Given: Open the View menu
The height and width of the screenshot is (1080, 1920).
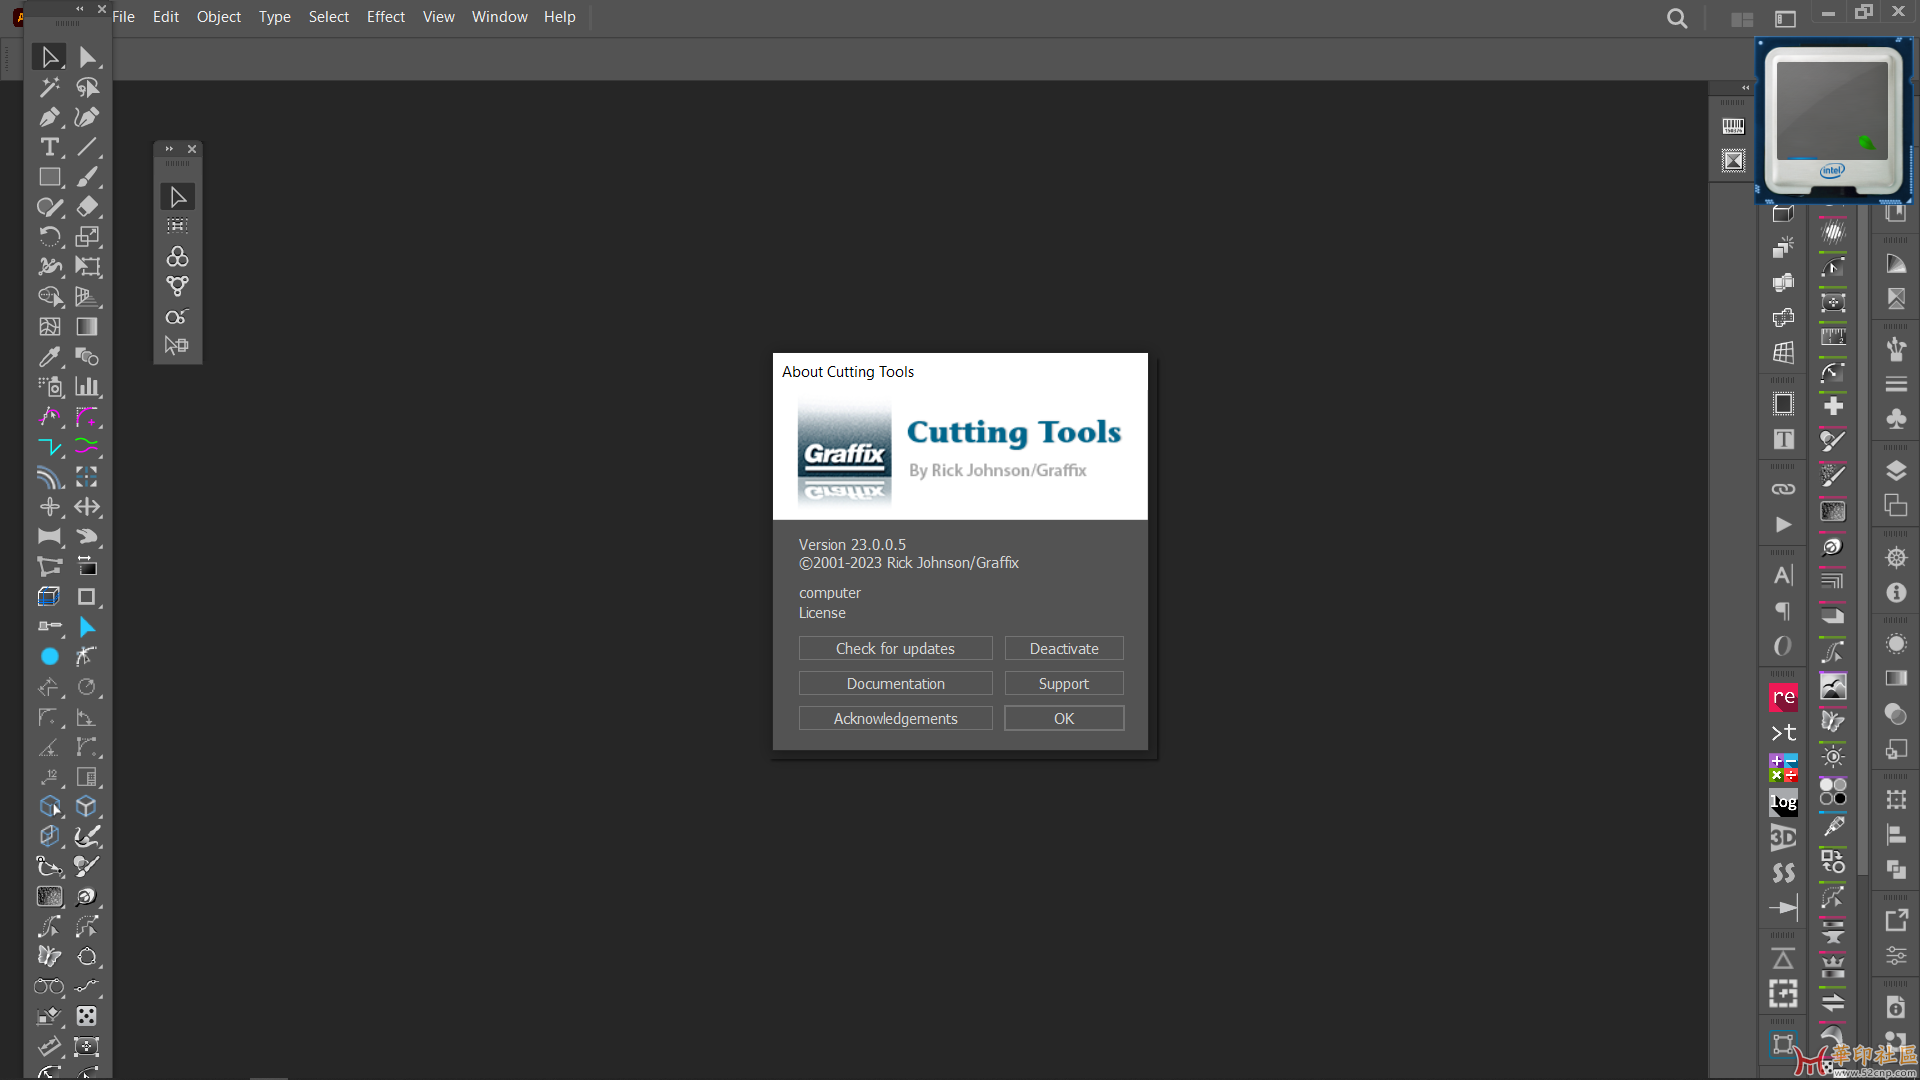Looking at the screenshot, I should click(x=439, y=17).
